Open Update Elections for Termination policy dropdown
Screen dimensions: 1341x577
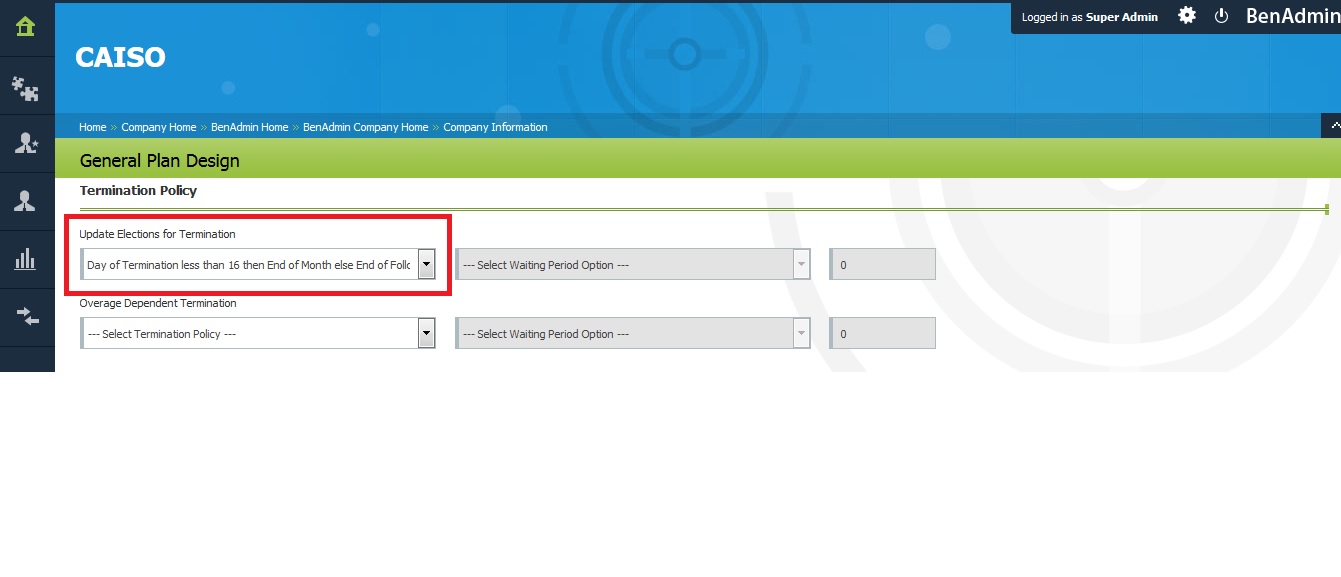pos(258,265)
